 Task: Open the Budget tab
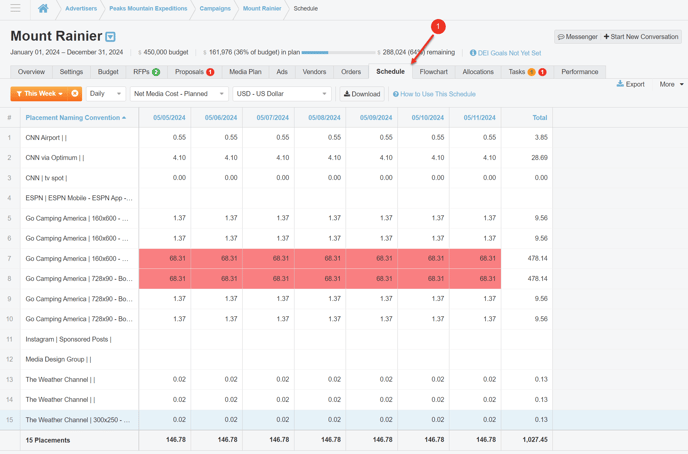pos(108,72)
